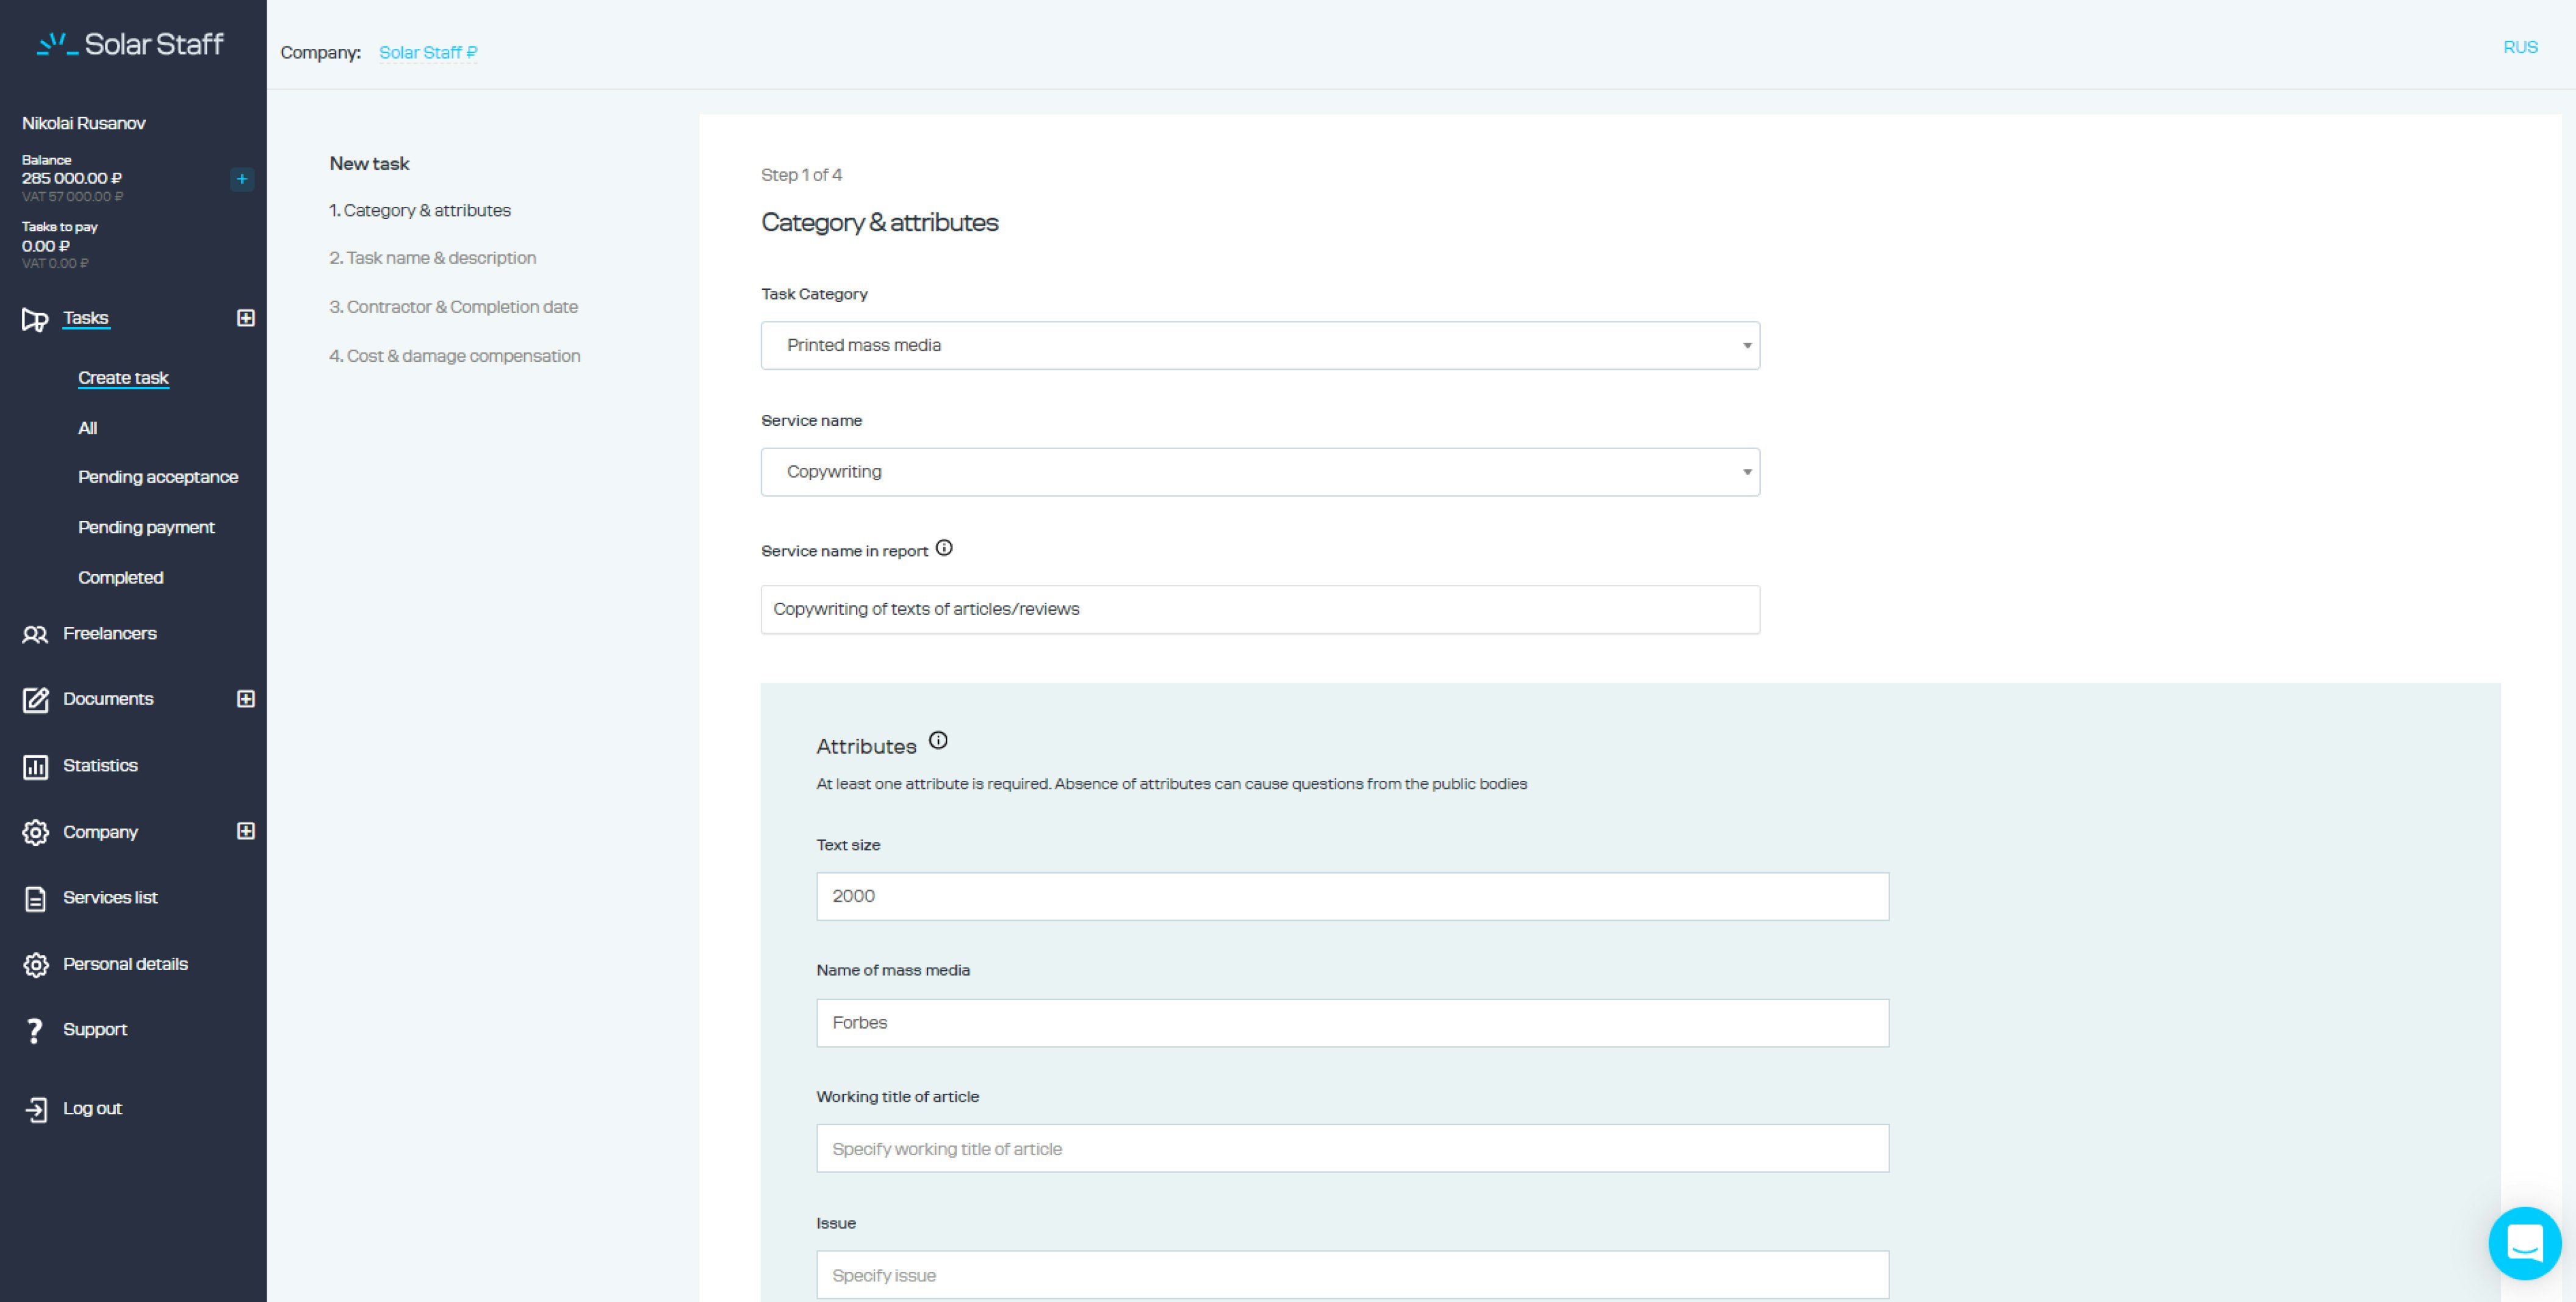Expand the Tasks submenu plus box
2576x1302 pixels.
245,318
